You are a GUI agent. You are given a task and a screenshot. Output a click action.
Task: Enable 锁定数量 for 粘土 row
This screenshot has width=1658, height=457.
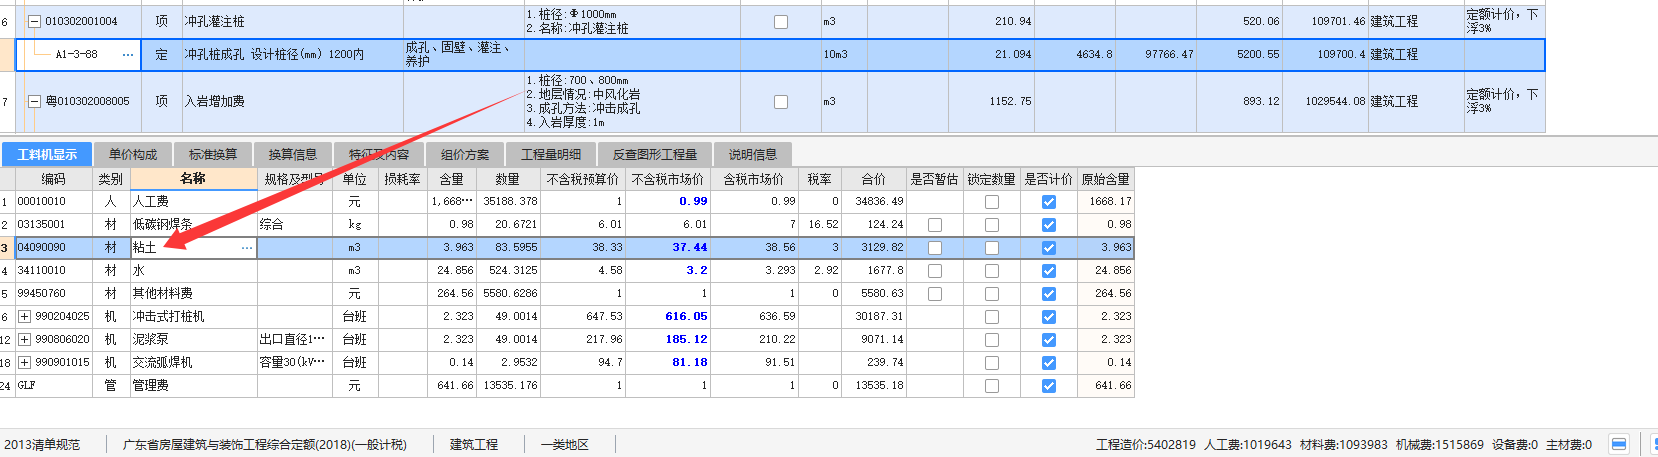(x=992, y=248)
